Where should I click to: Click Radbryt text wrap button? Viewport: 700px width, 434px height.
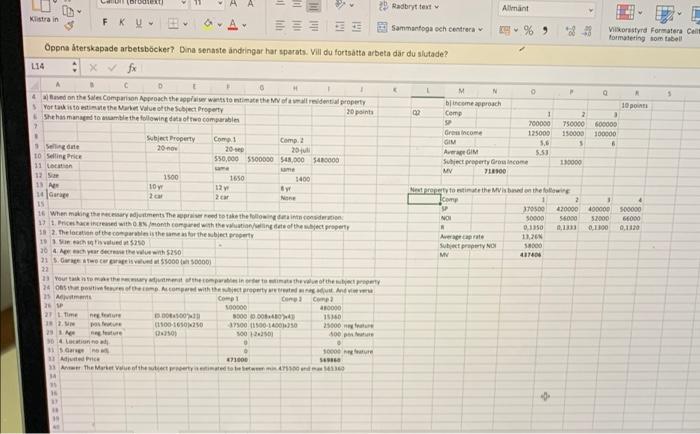tap(409, 6)
